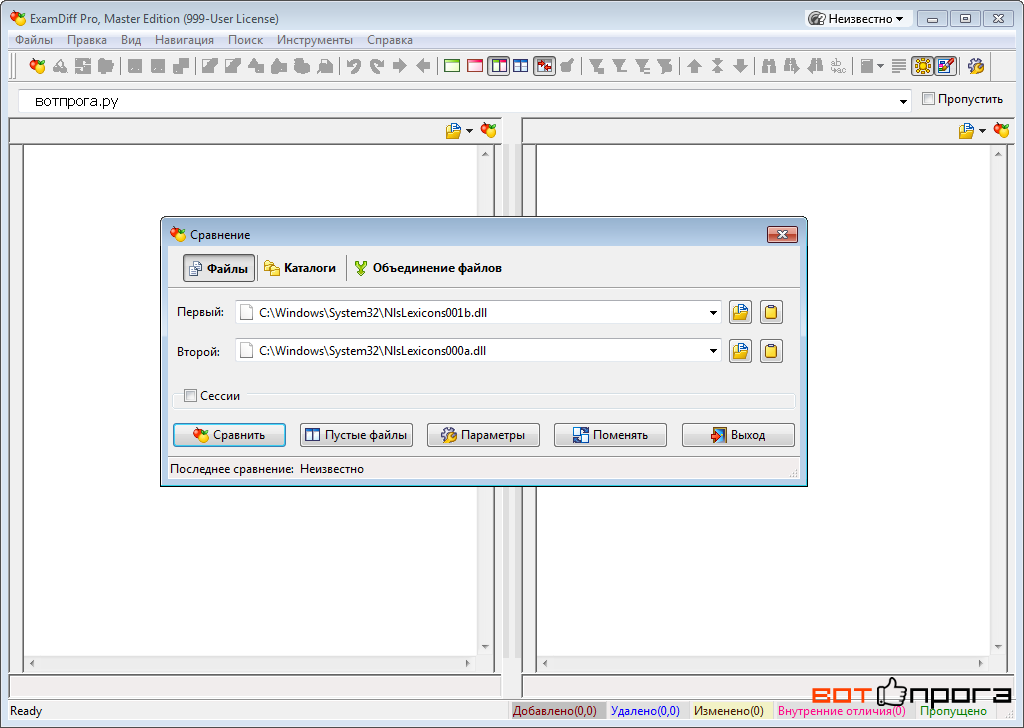Click the left pane open-file folder icon
Screen dimensions: 1024x728
click(x=453, y=131)
